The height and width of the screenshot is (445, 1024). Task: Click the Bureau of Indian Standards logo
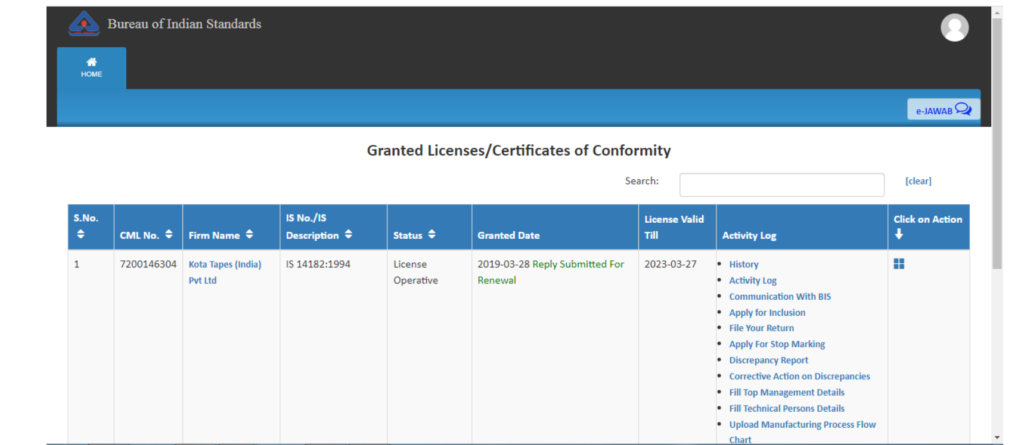pos(84,24)
